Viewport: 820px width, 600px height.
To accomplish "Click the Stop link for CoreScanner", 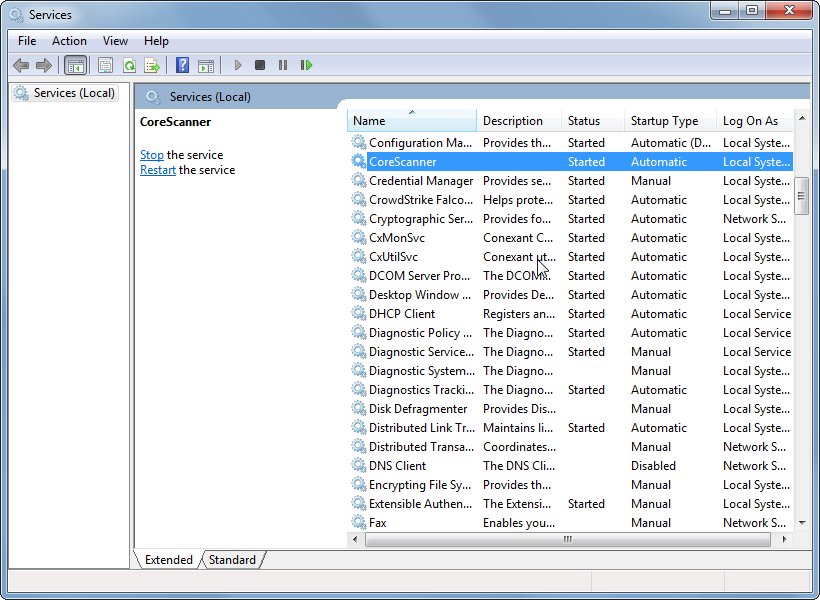I will [x=151, y=155].
